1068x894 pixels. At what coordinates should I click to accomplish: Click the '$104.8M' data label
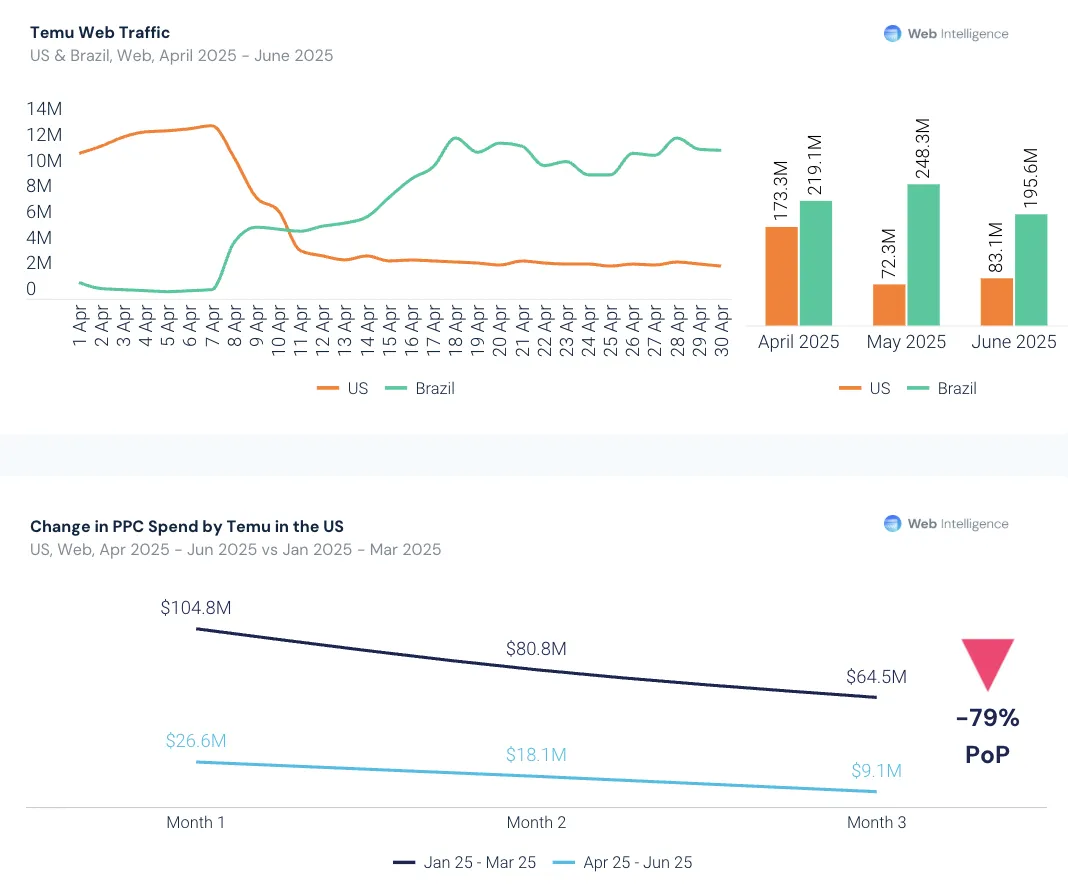click(x=196, y=607)
